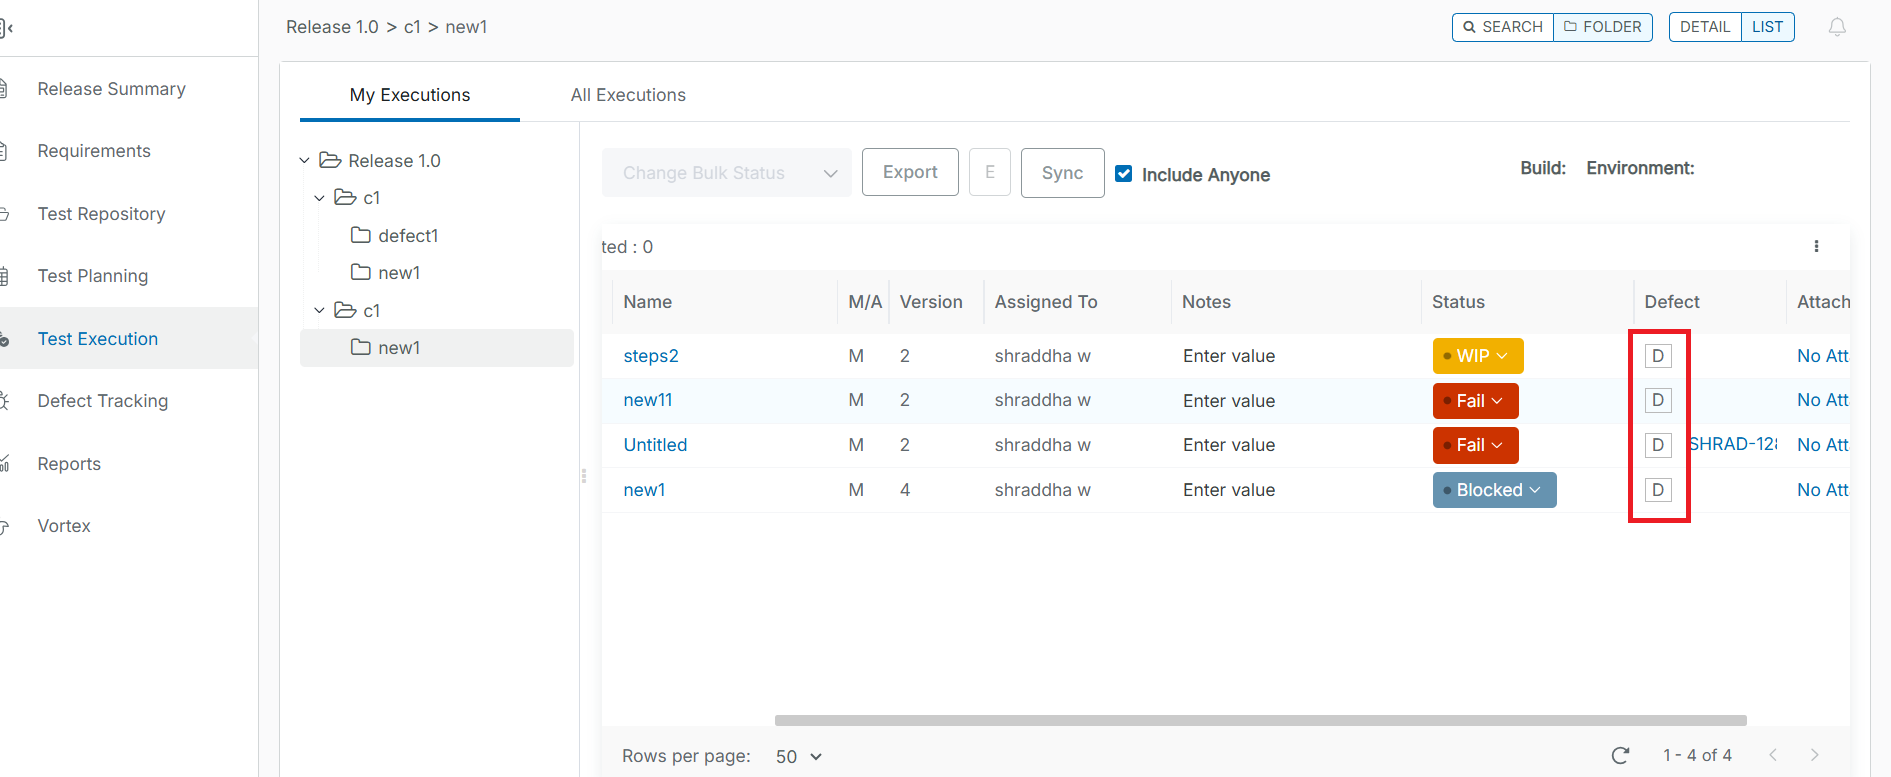Open the three-dot table options menu
The height and width of the screenshot is (777, 1891).
[x=1816, y=246]
